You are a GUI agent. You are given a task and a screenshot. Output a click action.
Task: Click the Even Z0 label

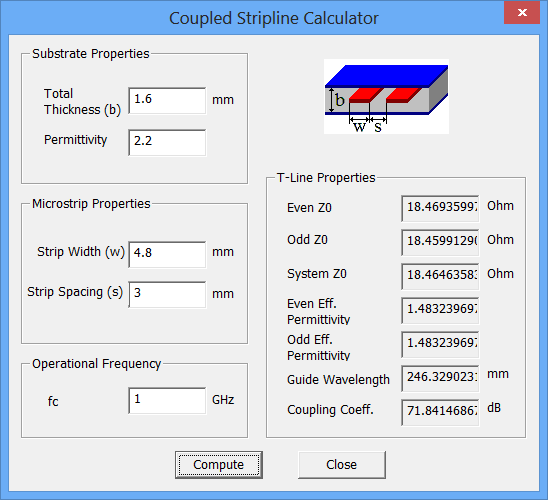[309, 208]
